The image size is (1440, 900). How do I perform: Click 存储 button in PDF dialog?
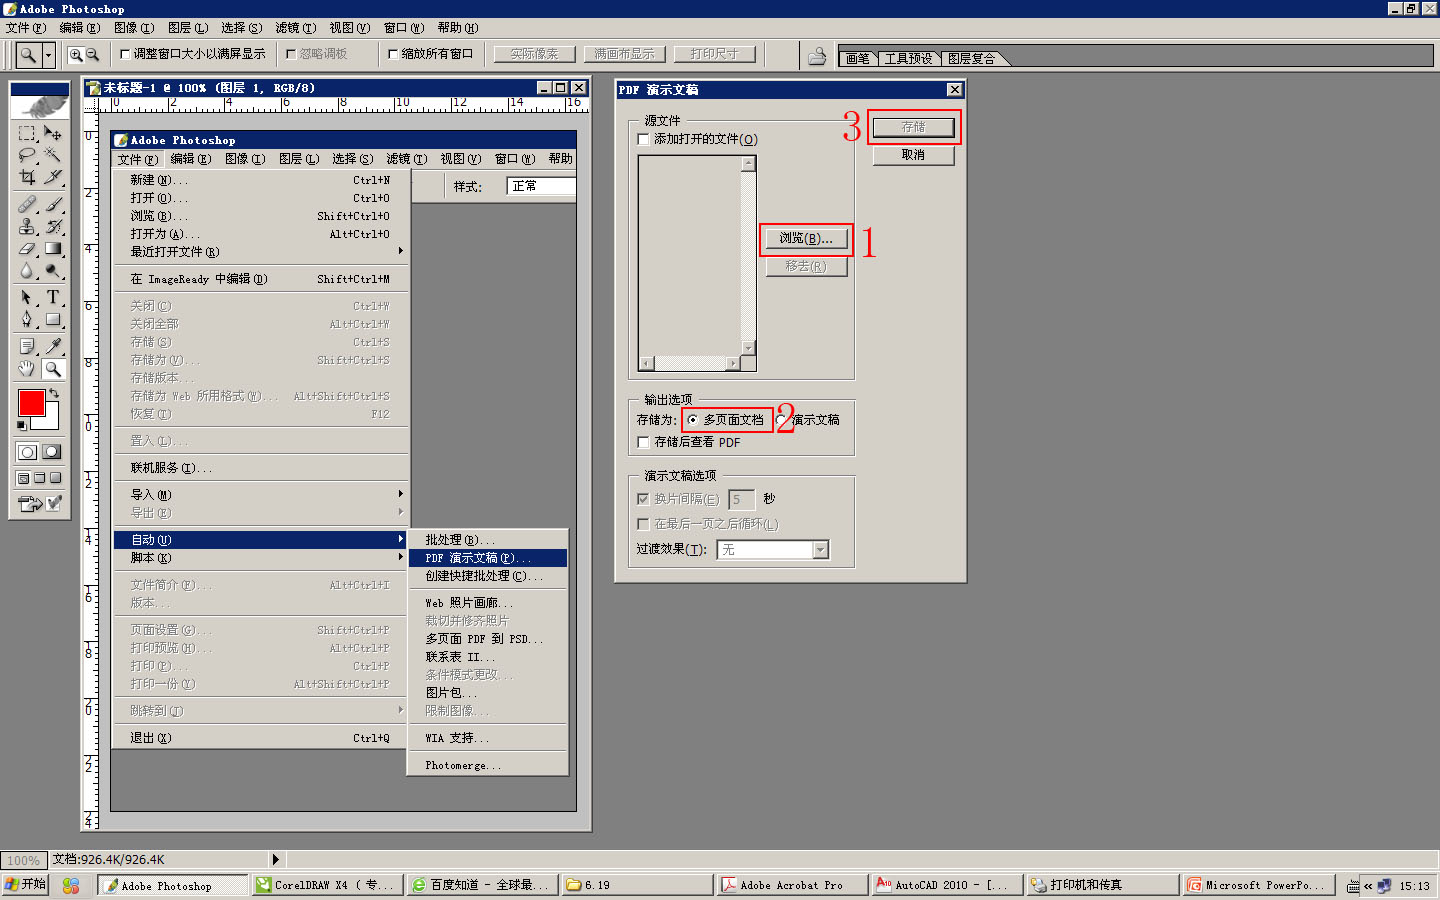(x=913, y=127)
